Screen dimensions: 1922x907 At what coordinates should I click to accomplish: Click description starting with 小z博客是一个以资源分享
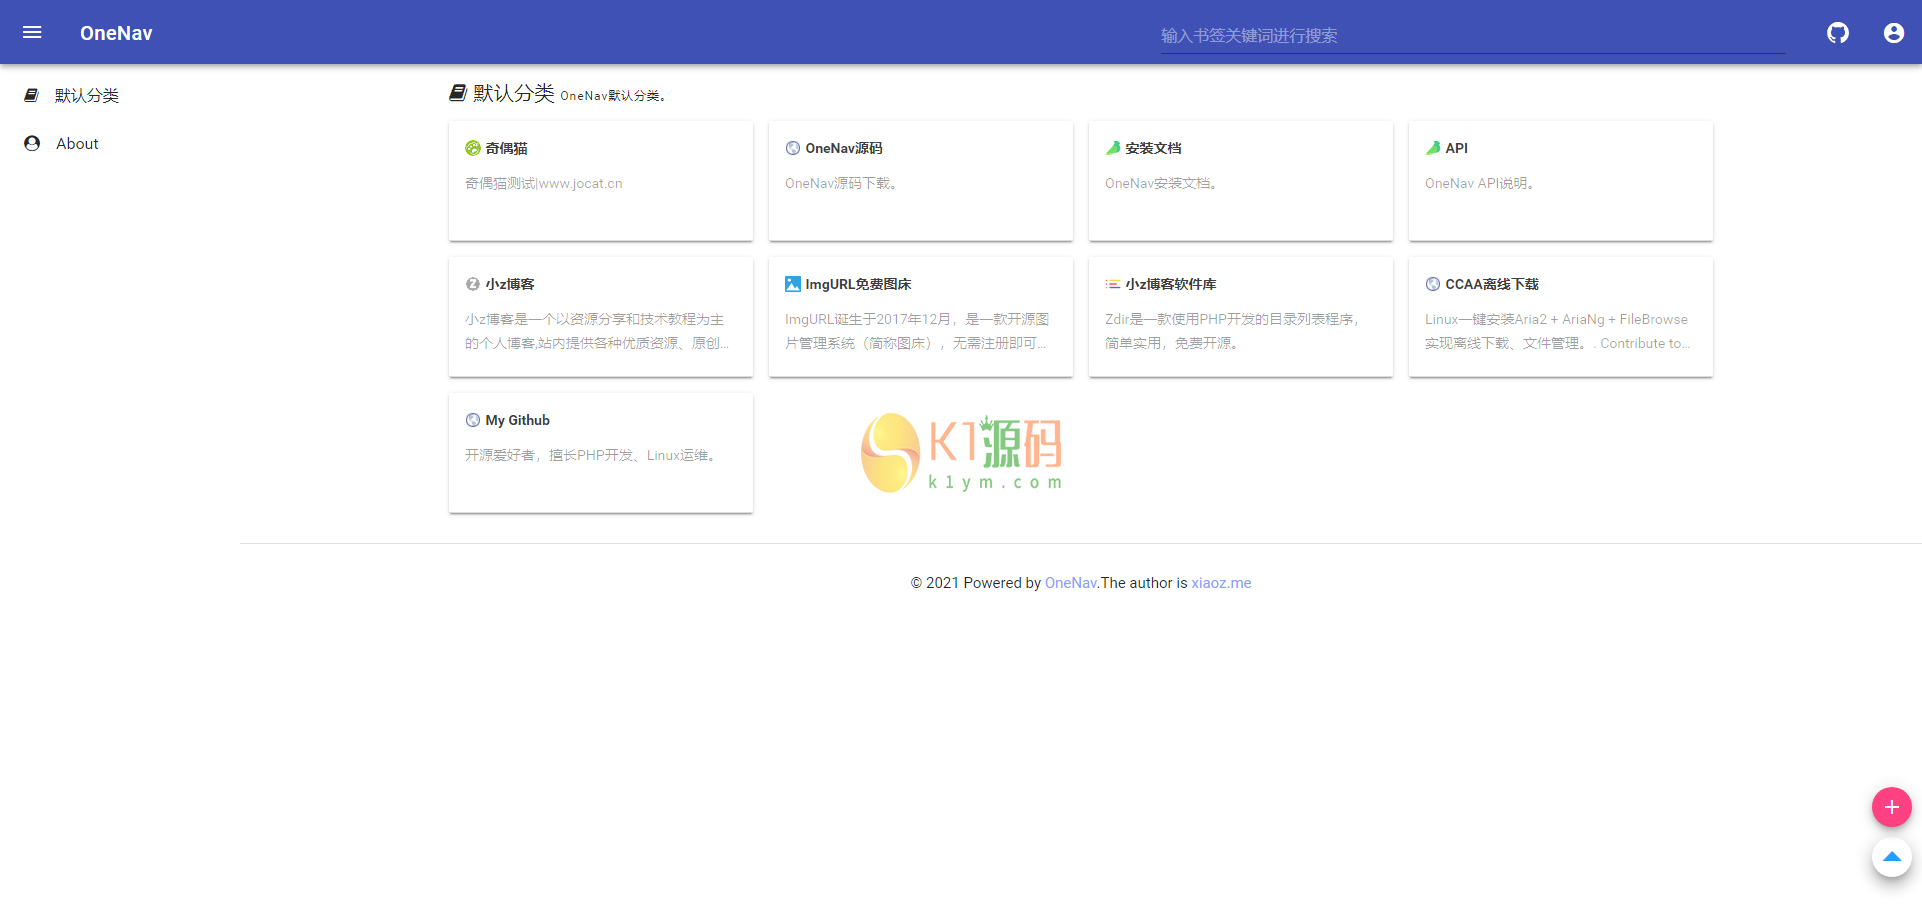[597, 331]
